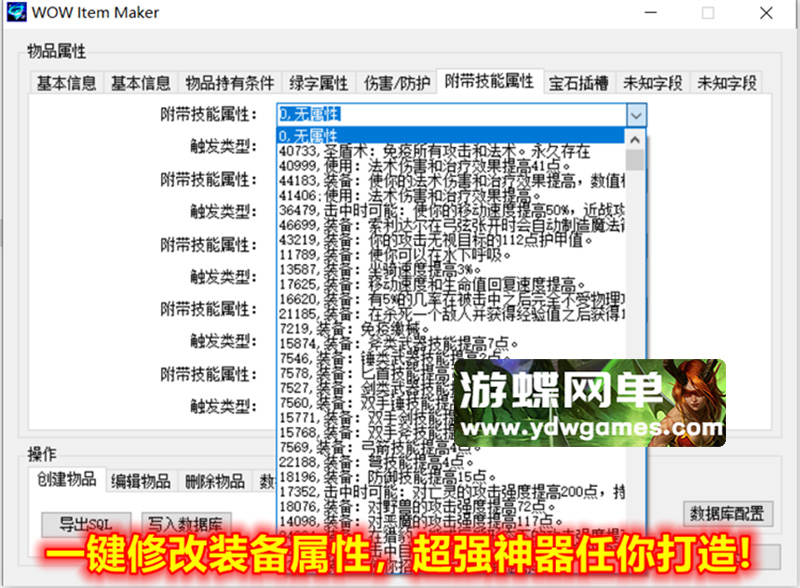
Task: Open the 附带技能属性 combo box arrow
Action: (x=636, y=115)
